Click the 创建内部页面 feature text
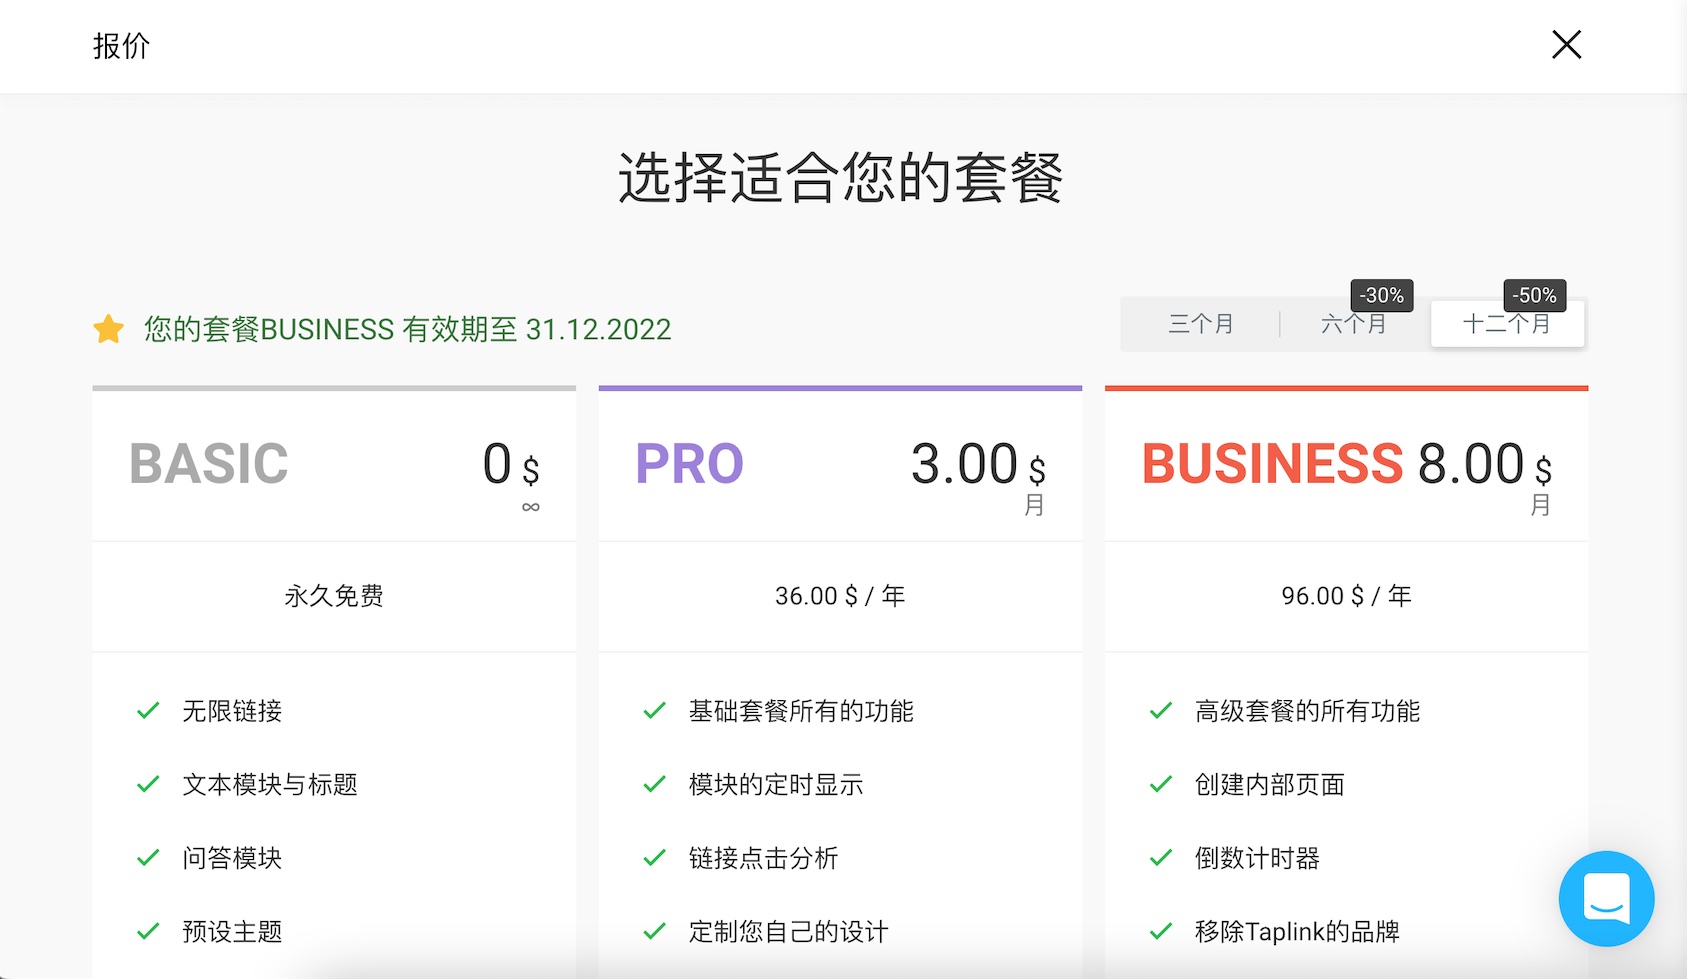The image size is (1687, 979). tap(1269, 785)
